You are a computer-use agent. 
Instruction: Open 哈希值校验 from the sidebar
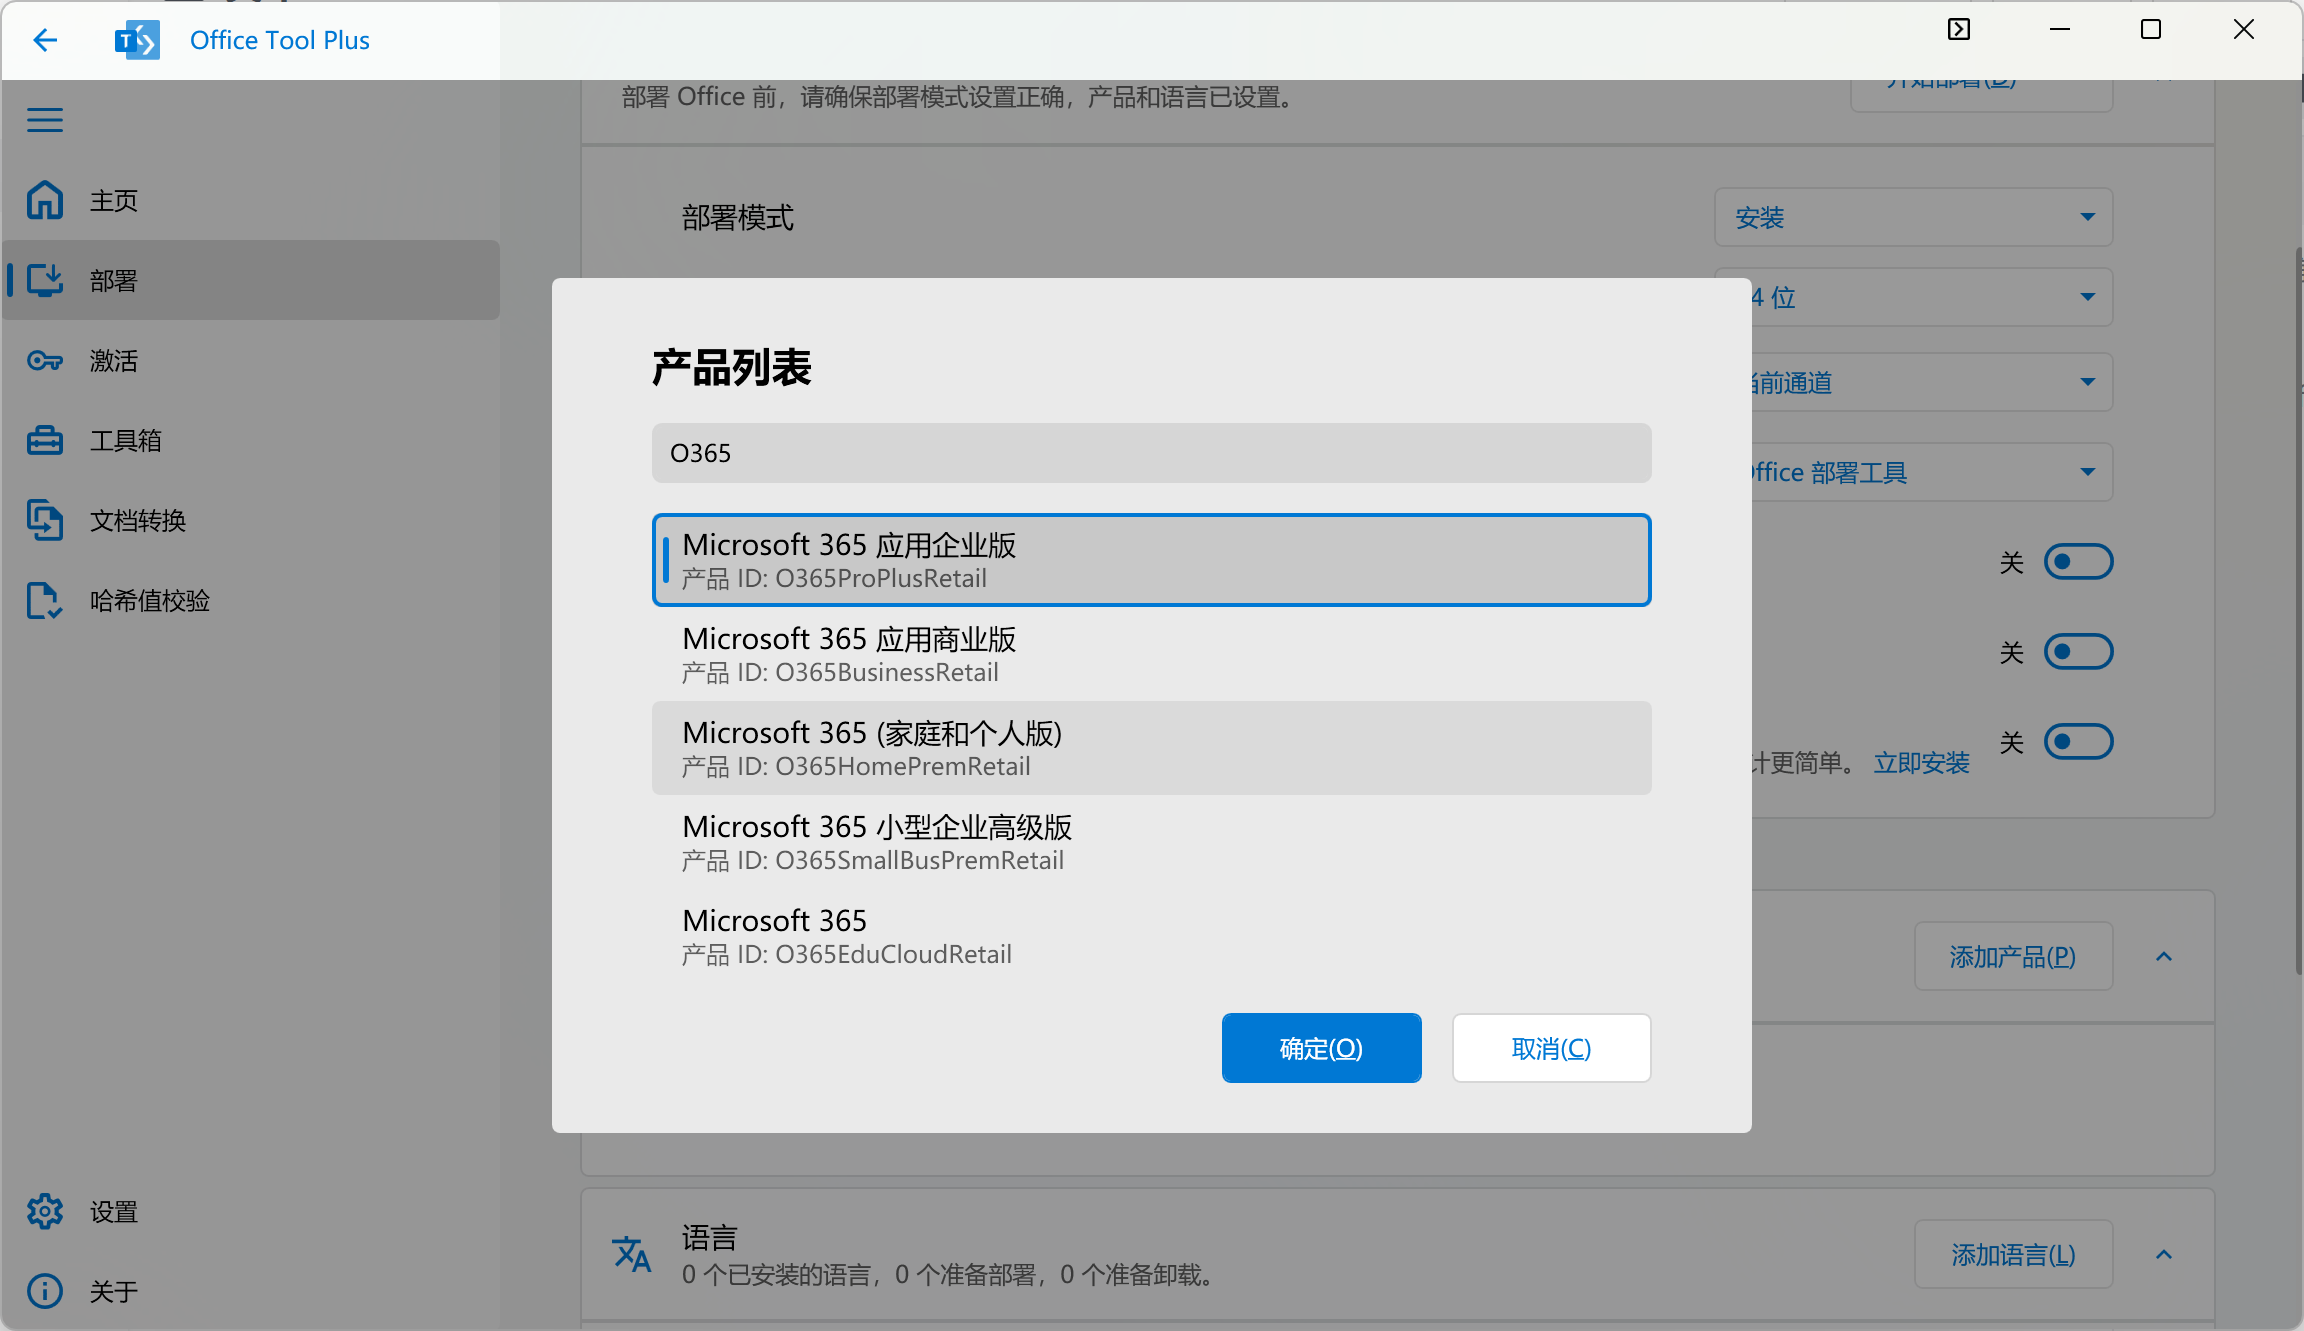tap(251, 600)
